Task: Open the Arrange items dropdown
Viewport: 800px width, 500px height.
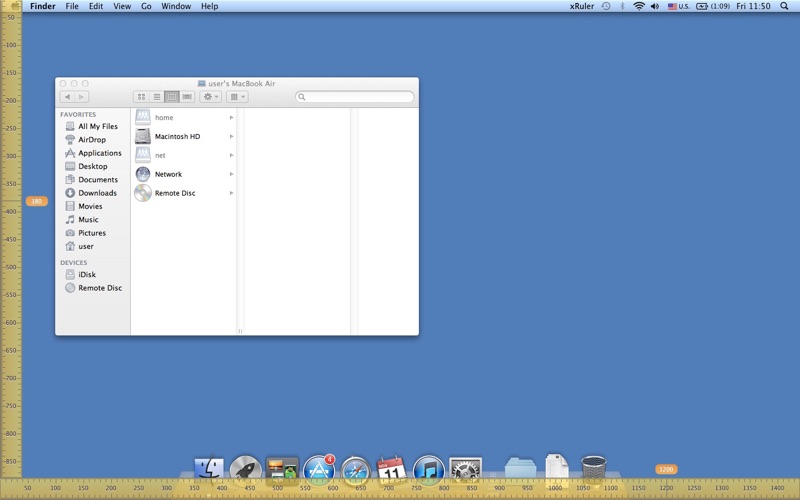Action: point(237,96)
